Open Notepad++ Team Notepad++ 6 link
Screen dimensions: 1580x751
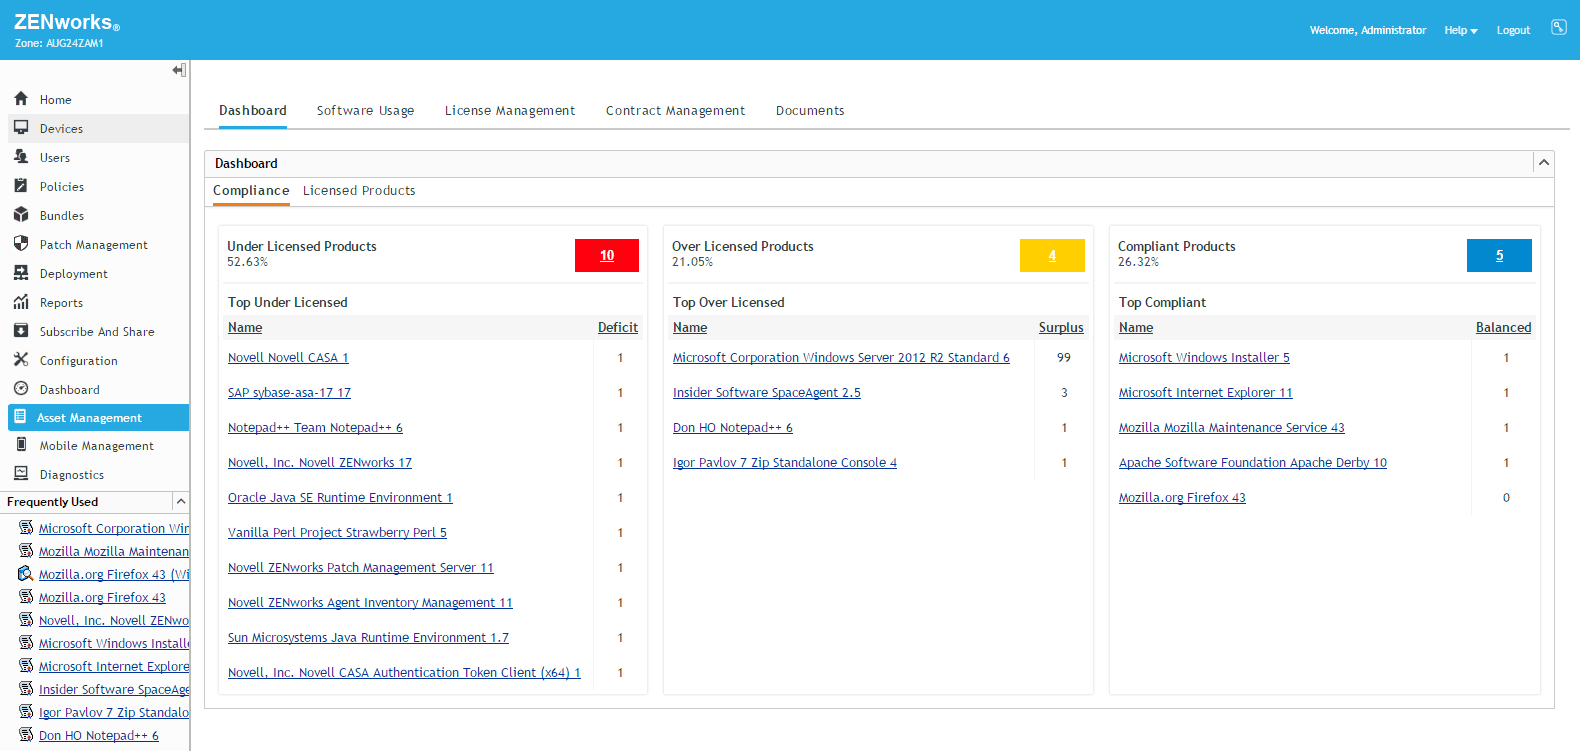click(x=315, y=427)
